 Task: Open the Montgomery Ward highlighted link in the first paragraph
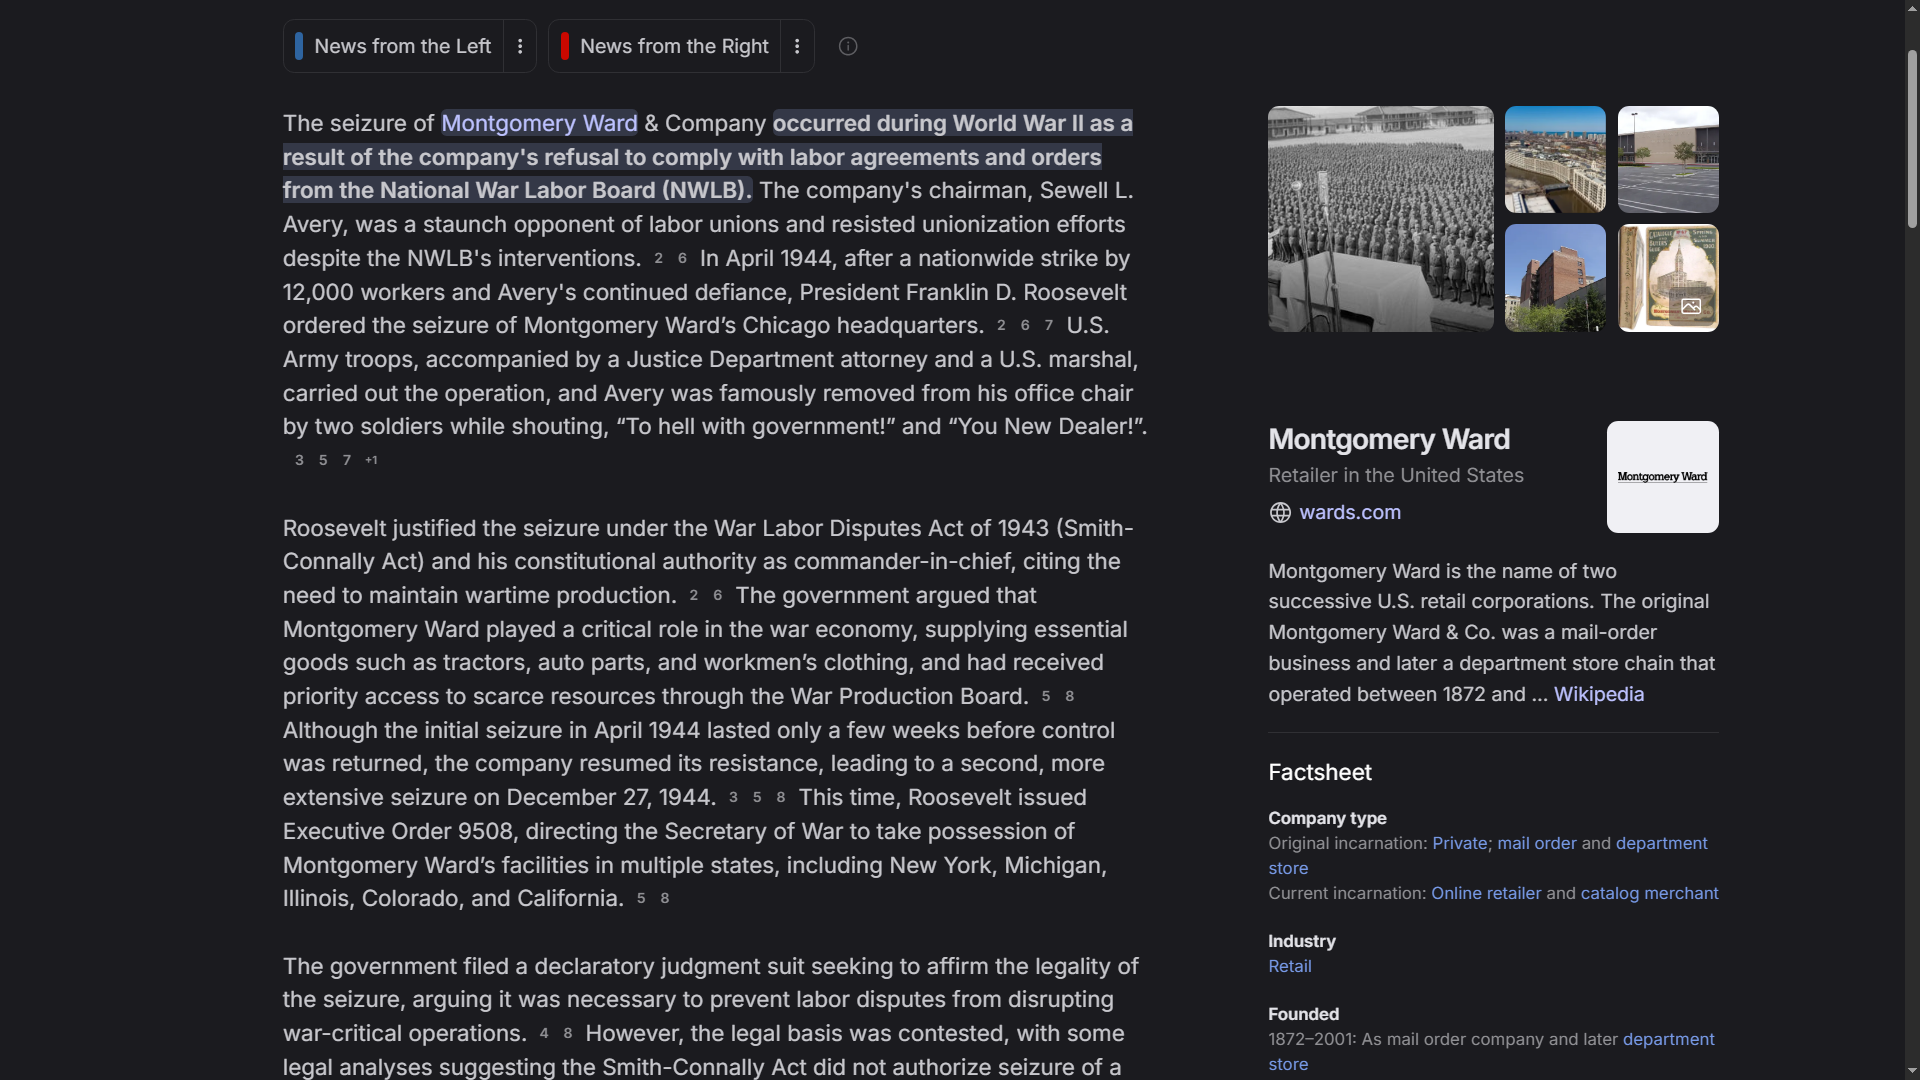[x=539, y=123]
